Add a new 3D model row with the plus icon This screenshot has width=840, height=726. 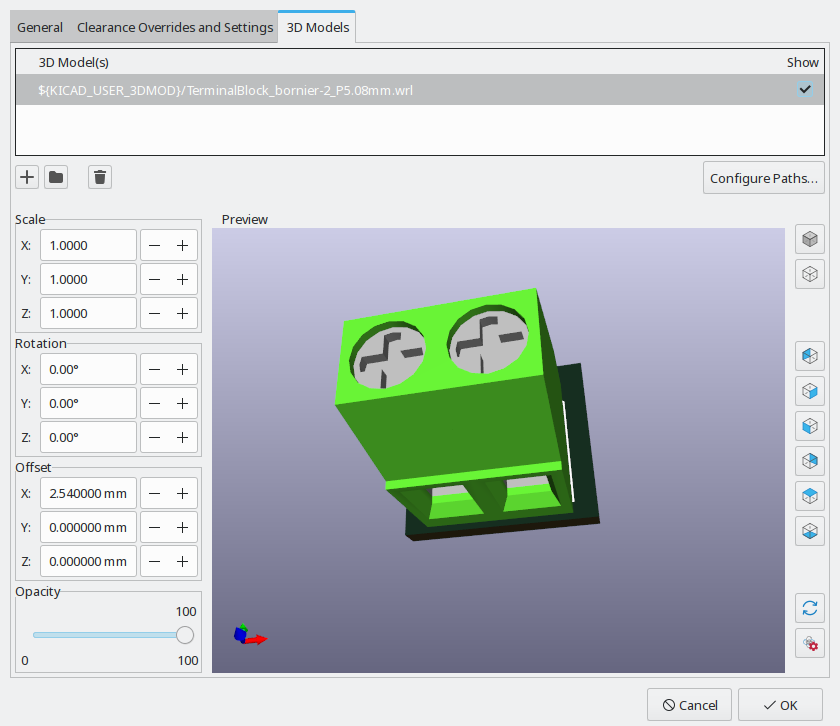(27, 177)
